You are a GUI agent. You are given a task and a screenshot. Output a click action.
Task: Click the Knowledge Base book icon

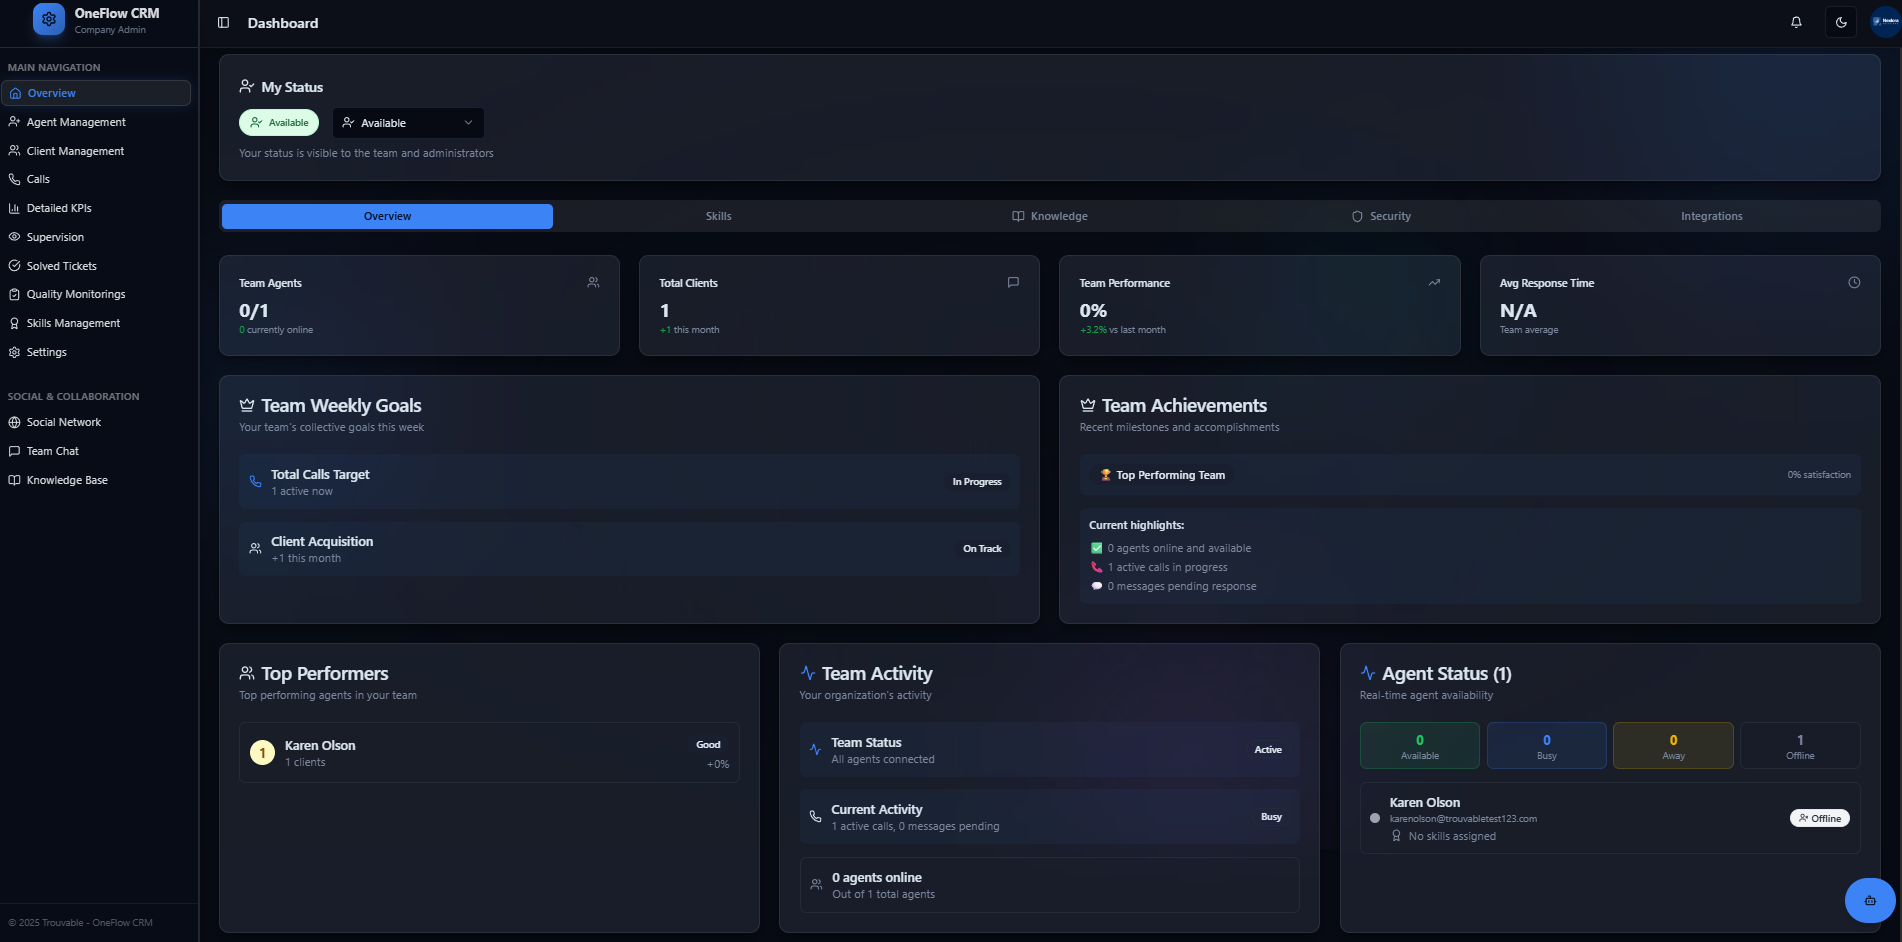pos(14,480)
